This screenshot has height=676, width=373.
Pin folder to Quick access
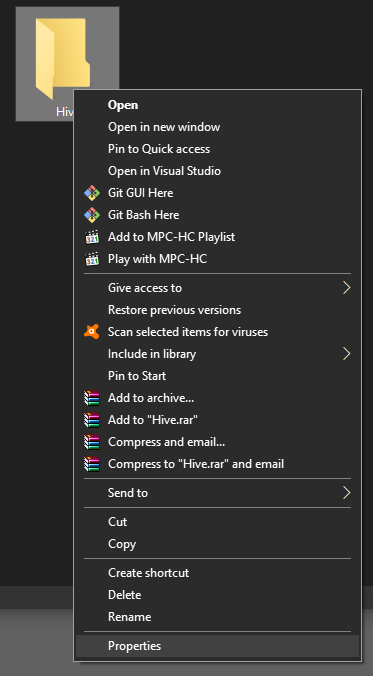click(217, 149)
